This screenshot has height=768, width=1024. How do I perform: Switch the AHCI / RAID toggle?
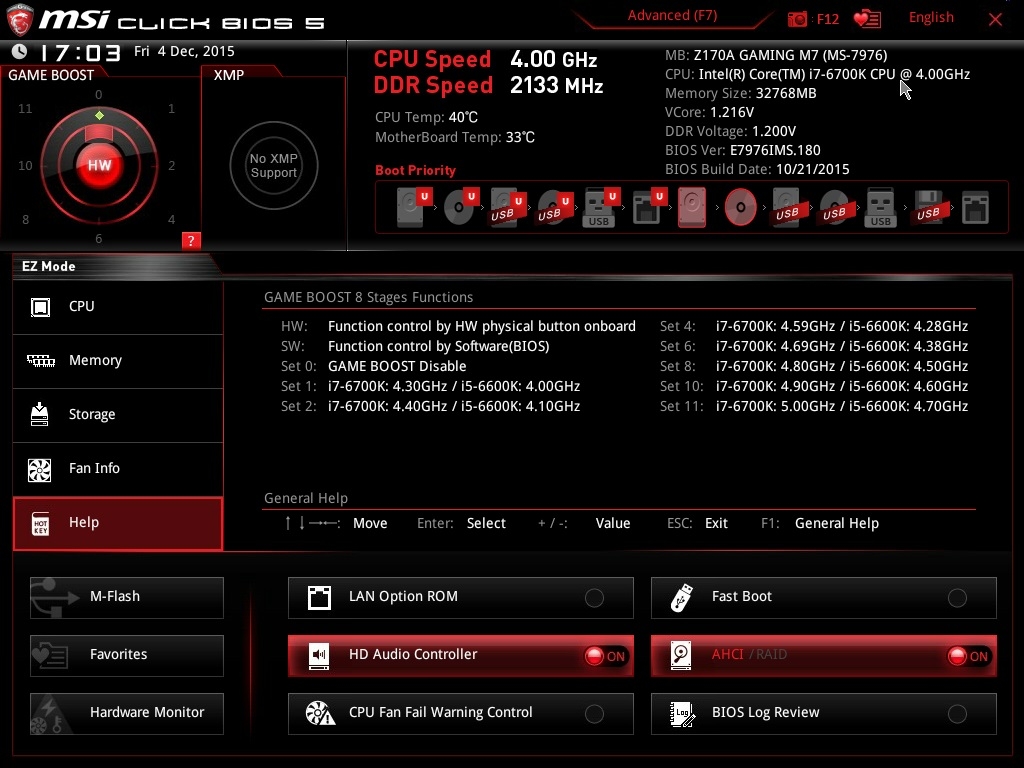click(x=968, y=656)
